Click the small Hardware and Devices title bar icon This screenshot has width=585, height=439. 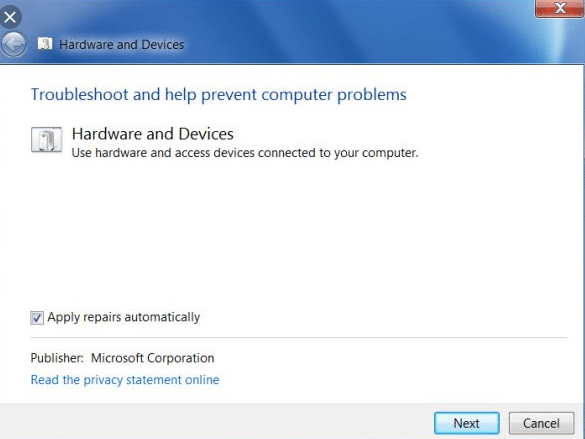(x=45, y=44)
